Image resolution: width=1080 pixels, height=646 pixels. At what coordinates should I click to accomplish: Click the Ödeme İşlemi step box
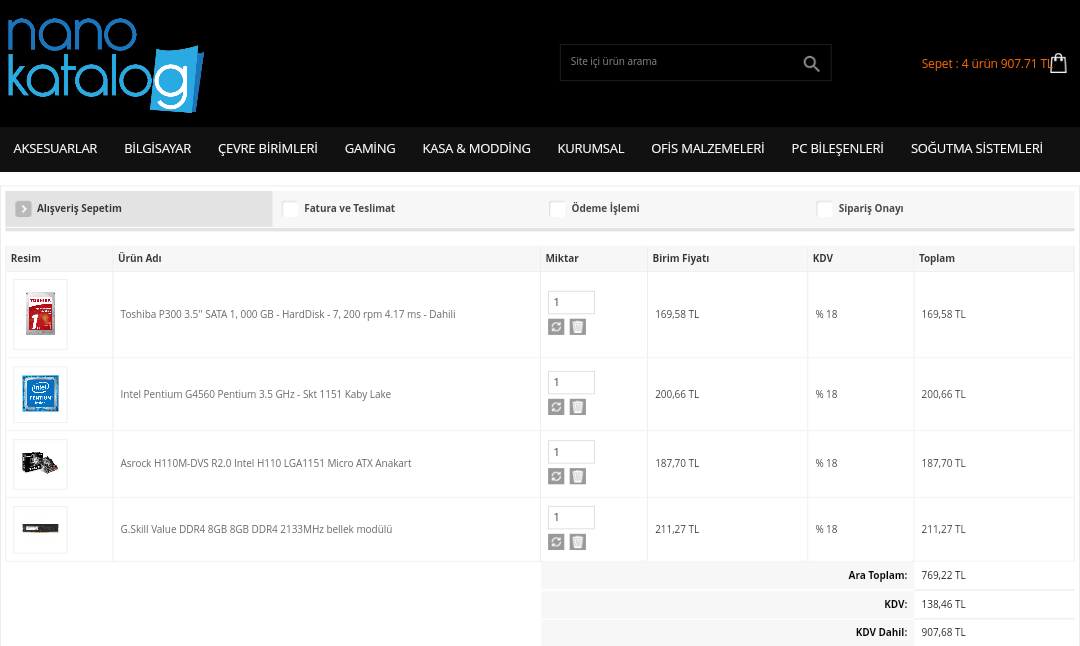[557, 209]
